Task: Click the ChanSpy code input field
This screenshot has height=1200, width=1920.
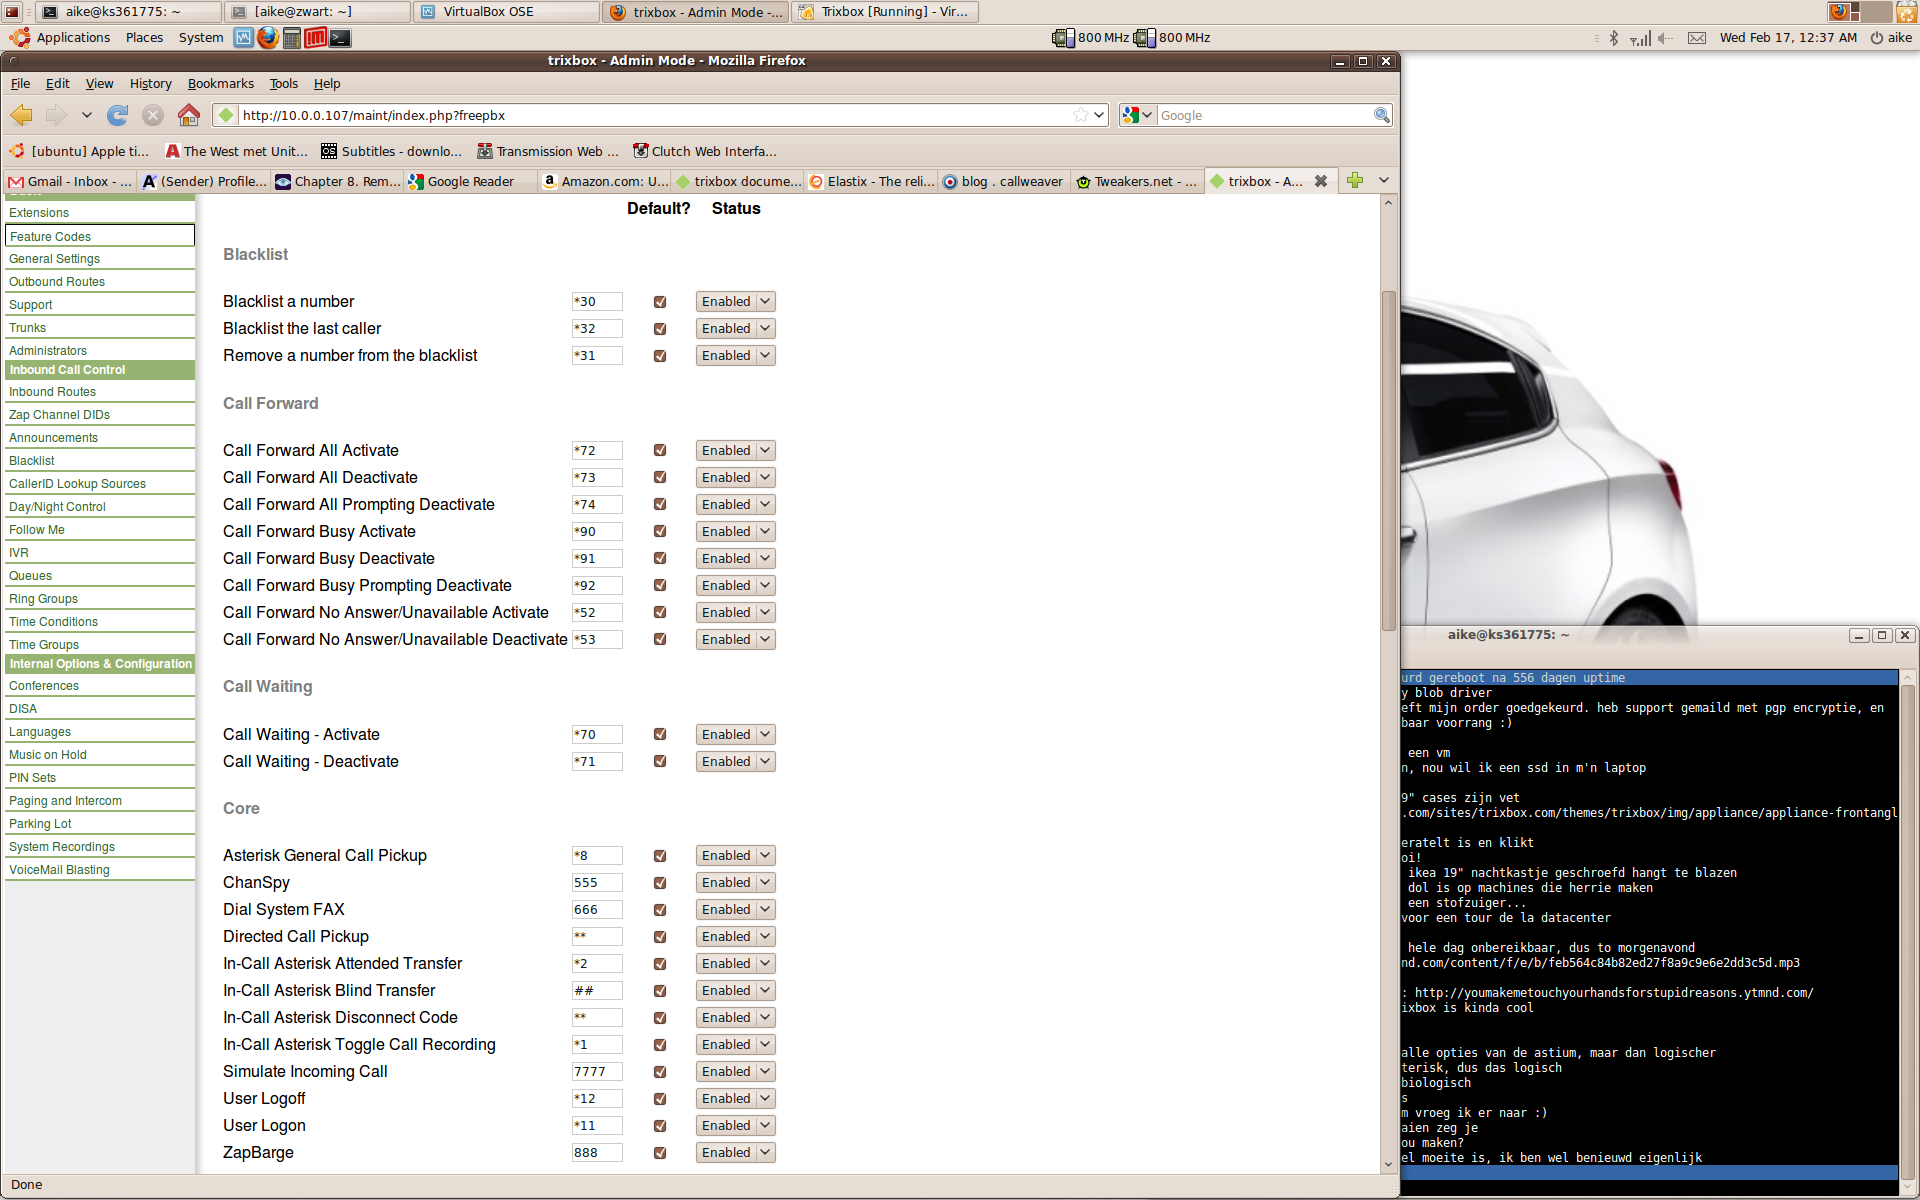Action: 597,883
